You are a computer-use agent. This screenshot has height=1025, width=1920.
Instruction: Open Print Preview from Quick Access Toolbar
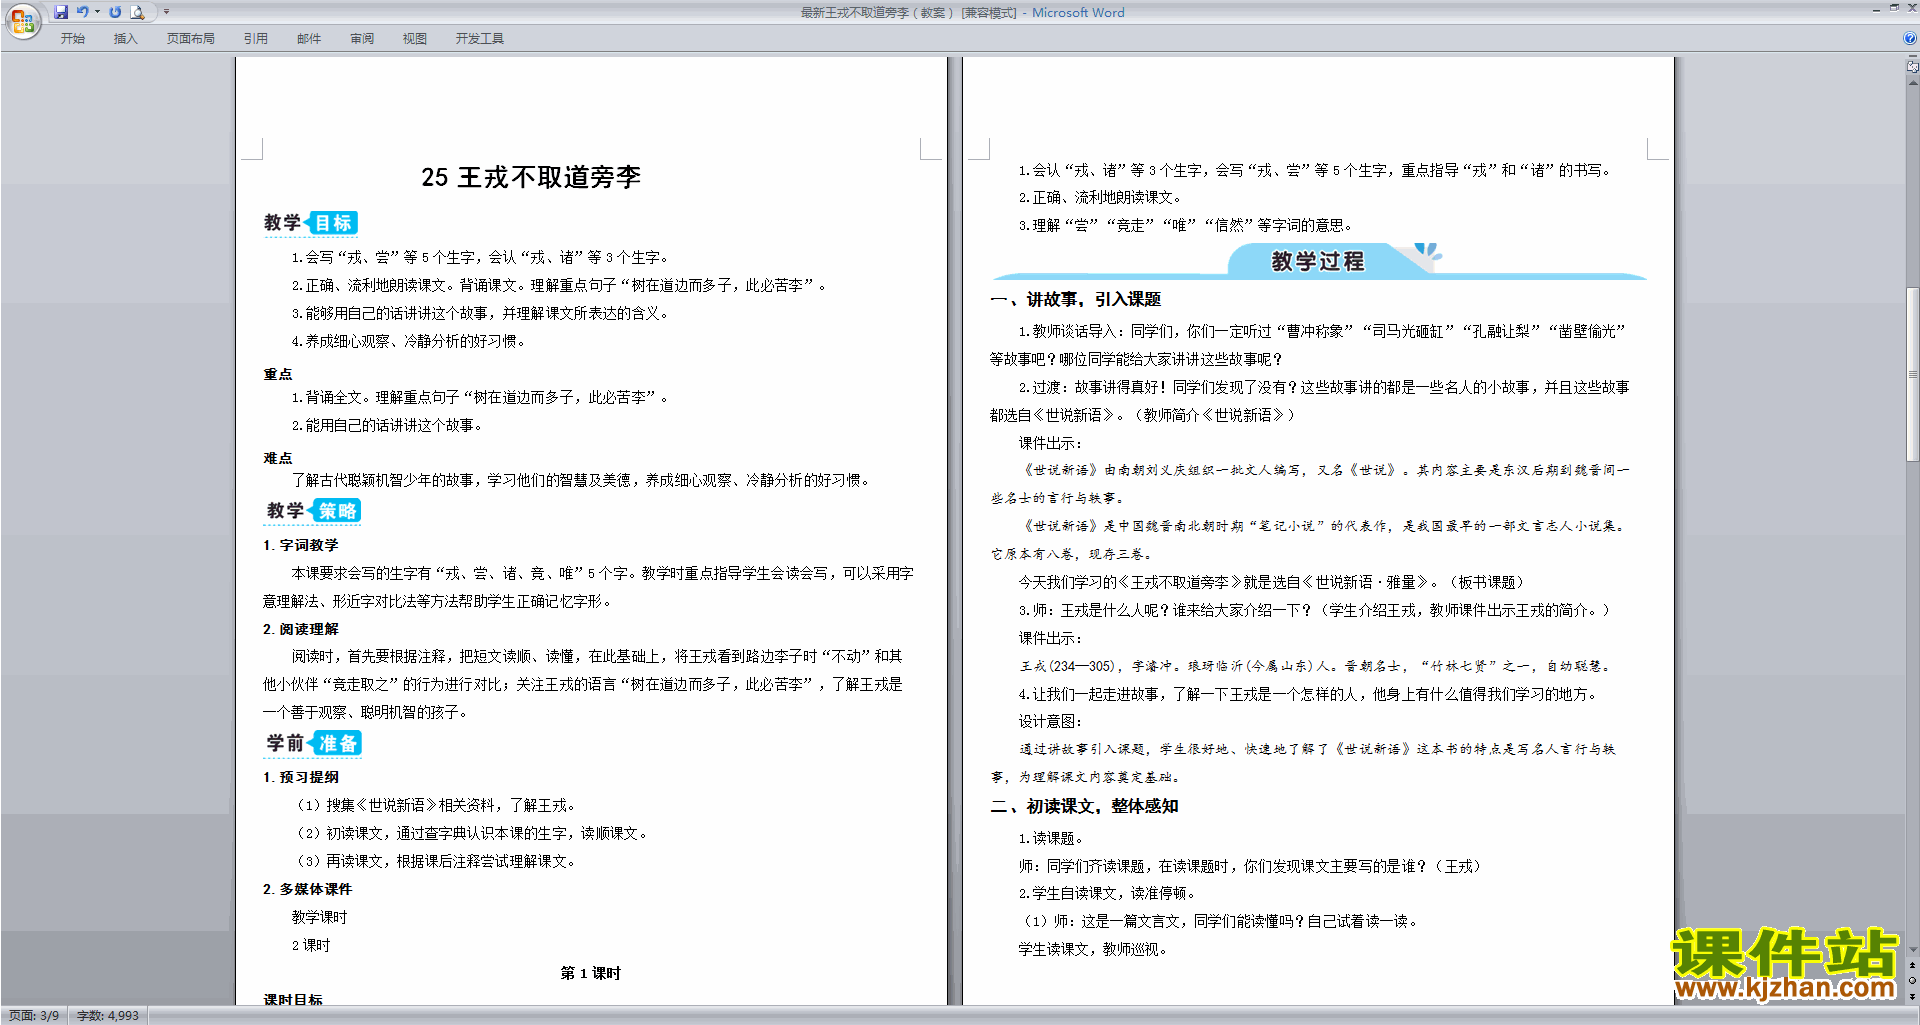pos(138,12)
